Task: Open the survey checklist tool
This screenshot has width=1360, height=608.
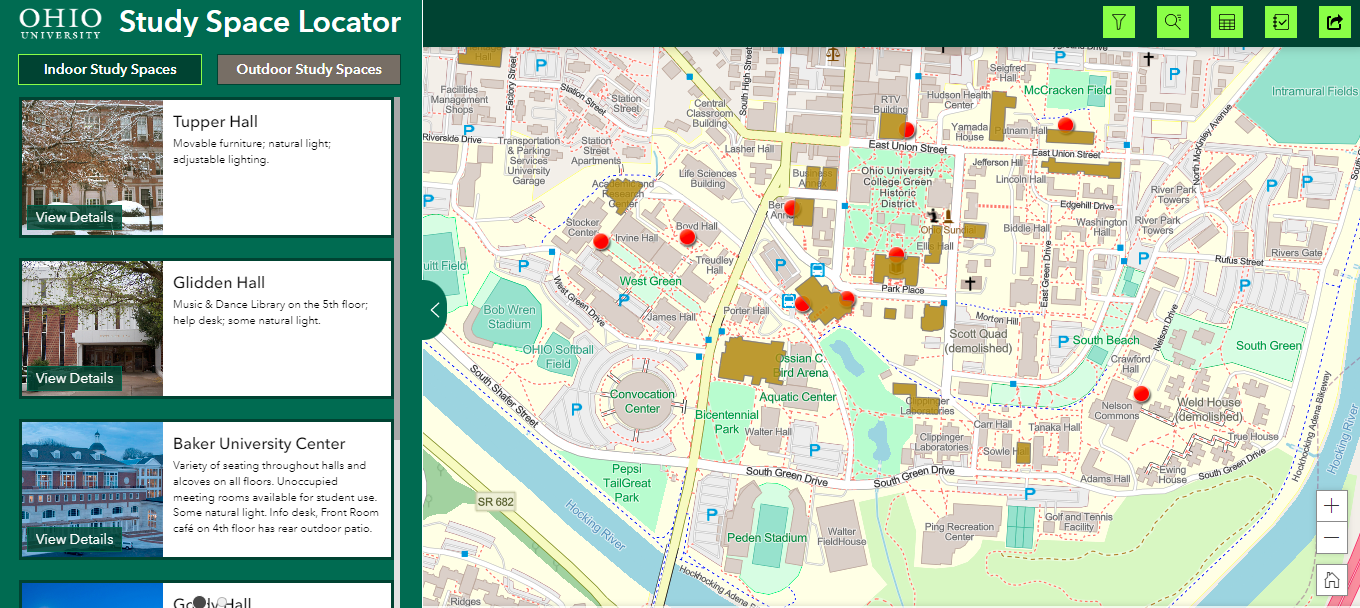Action: click(x=1280, y=21)
